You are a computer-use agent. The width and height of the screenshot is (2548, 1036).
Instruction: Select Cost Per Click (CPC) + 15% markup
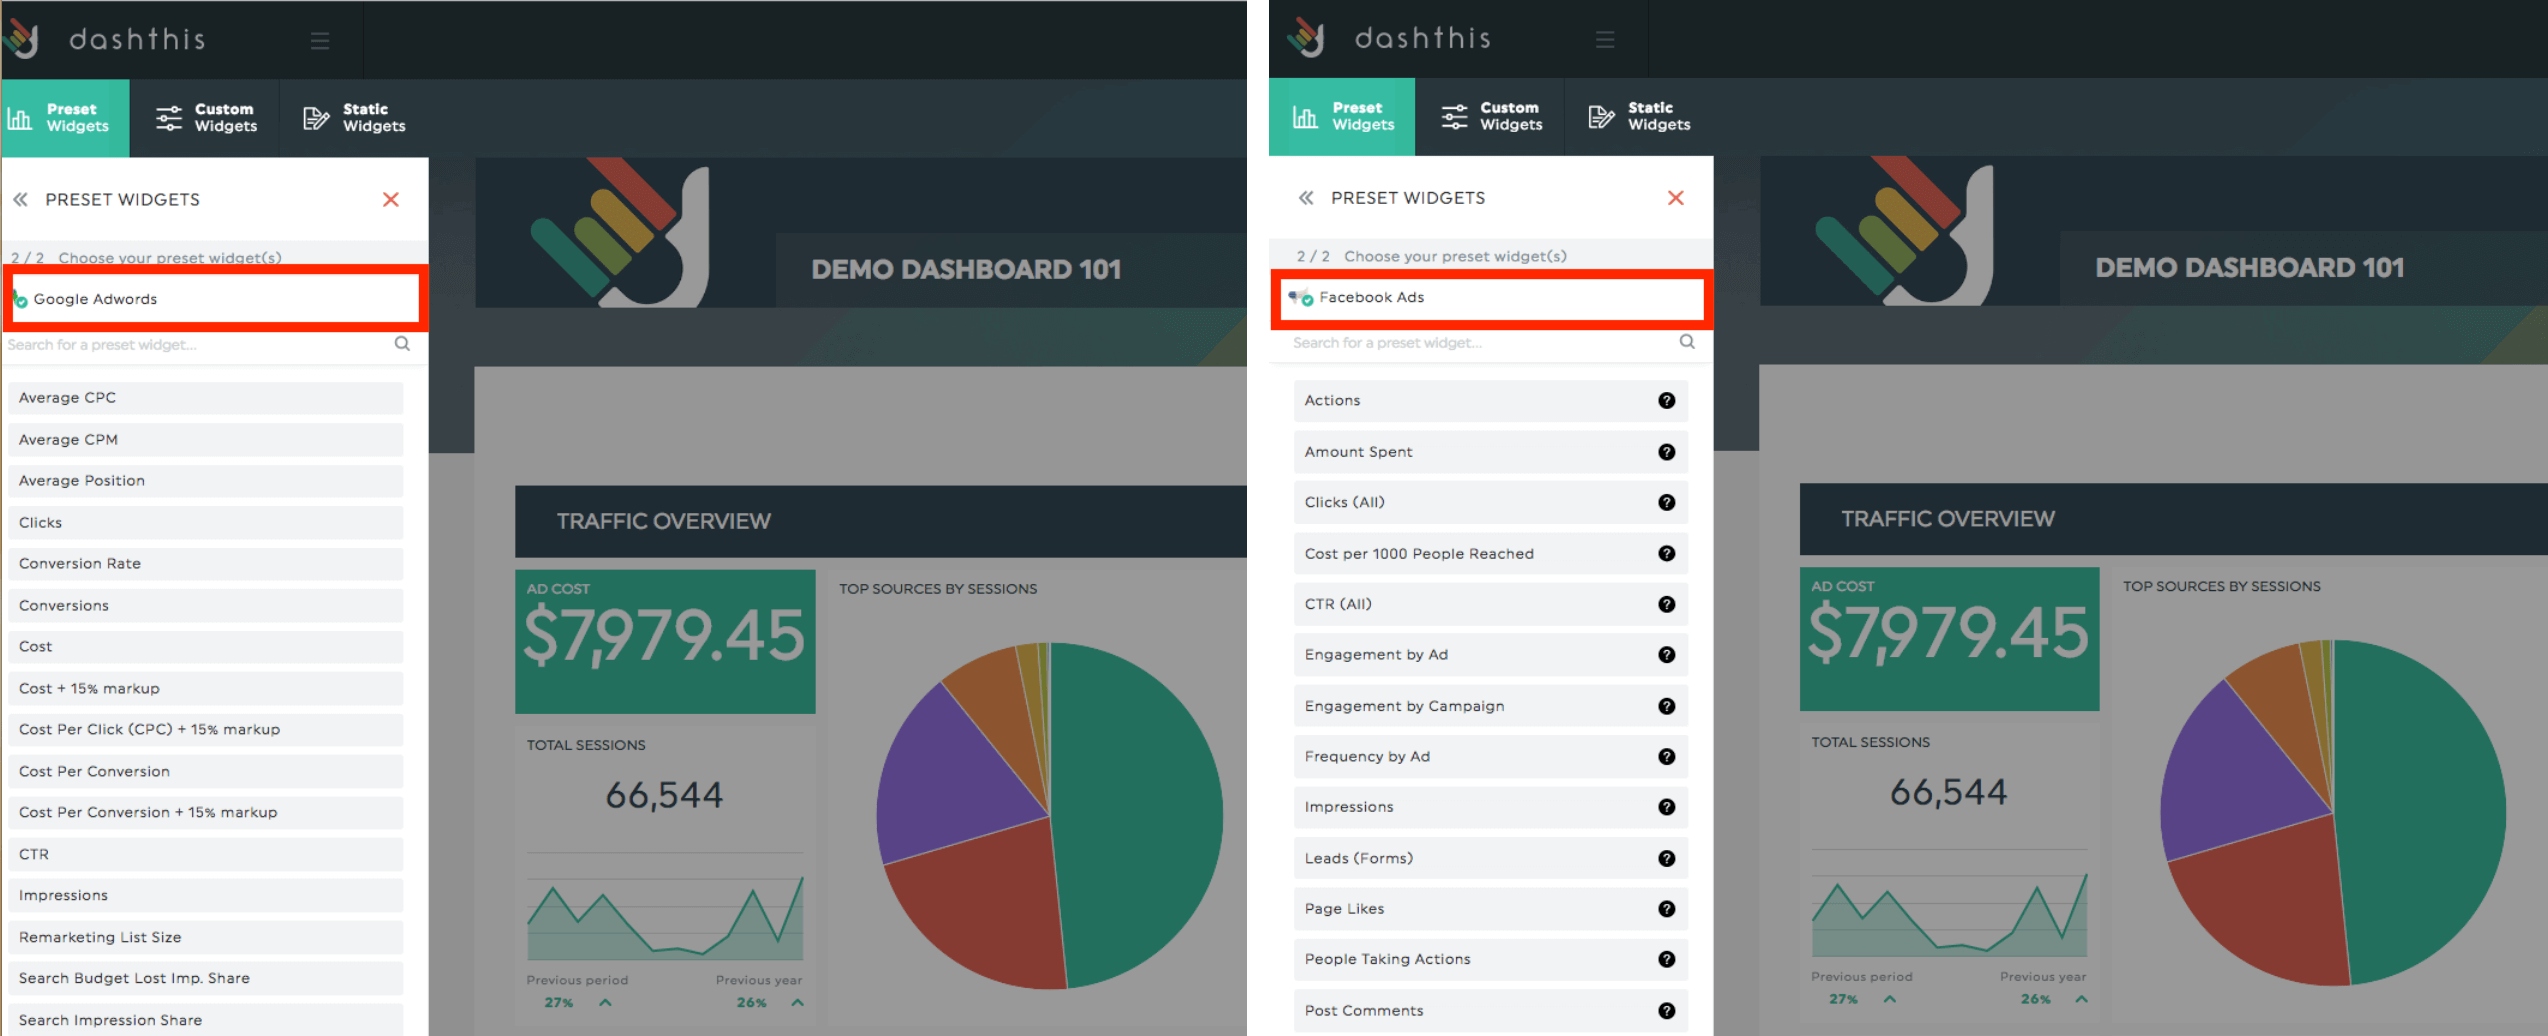(206, 730)
